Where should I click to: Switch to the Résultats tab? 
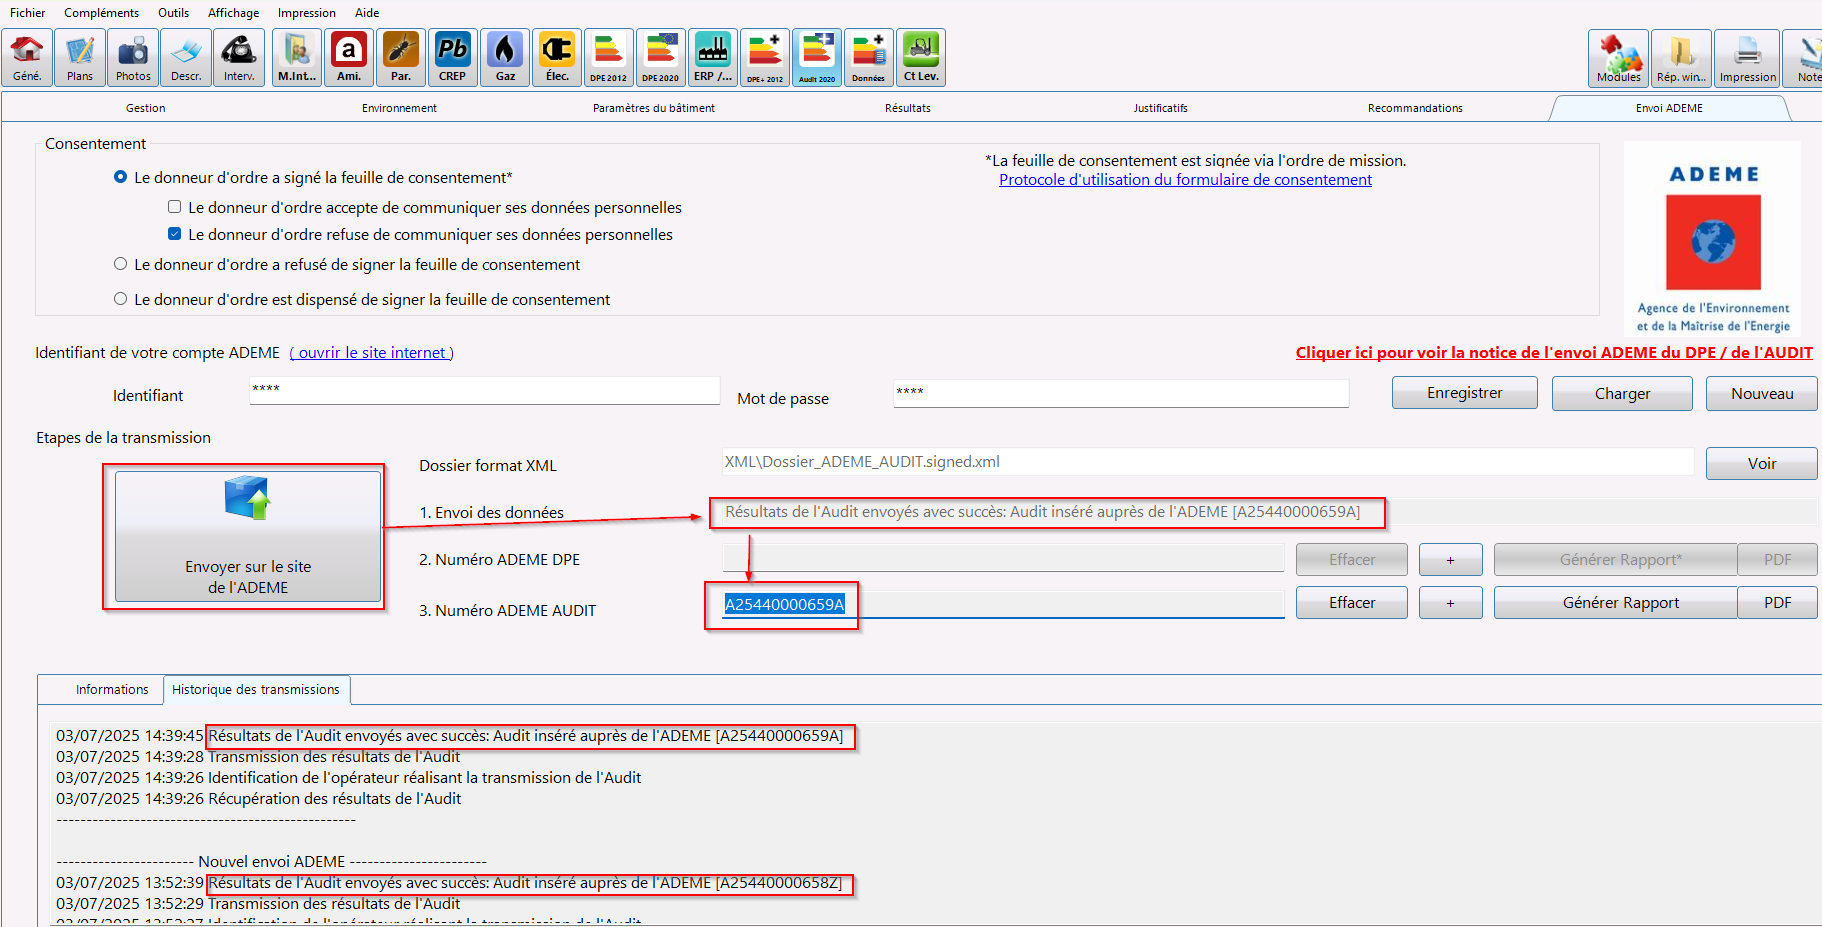click(907, 108)
